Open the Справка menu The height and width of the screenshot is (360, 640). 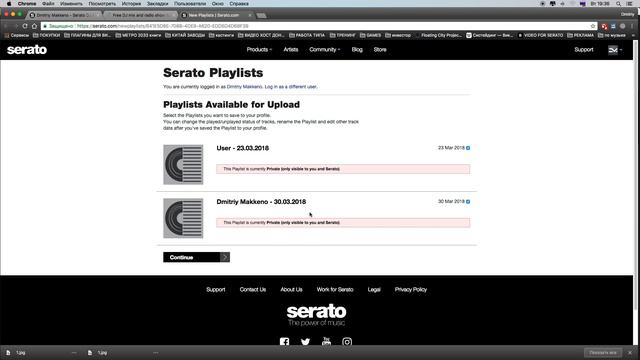[239, 3]
